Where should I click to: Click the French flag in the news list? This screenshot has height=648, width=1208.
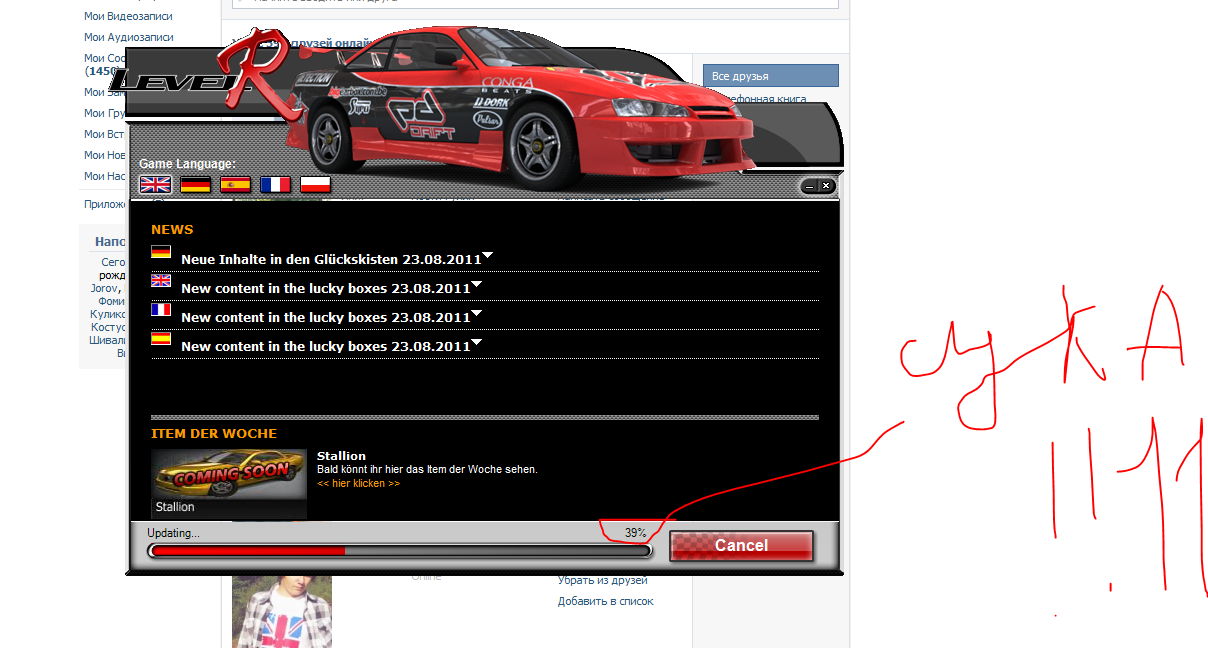(161, 310)
